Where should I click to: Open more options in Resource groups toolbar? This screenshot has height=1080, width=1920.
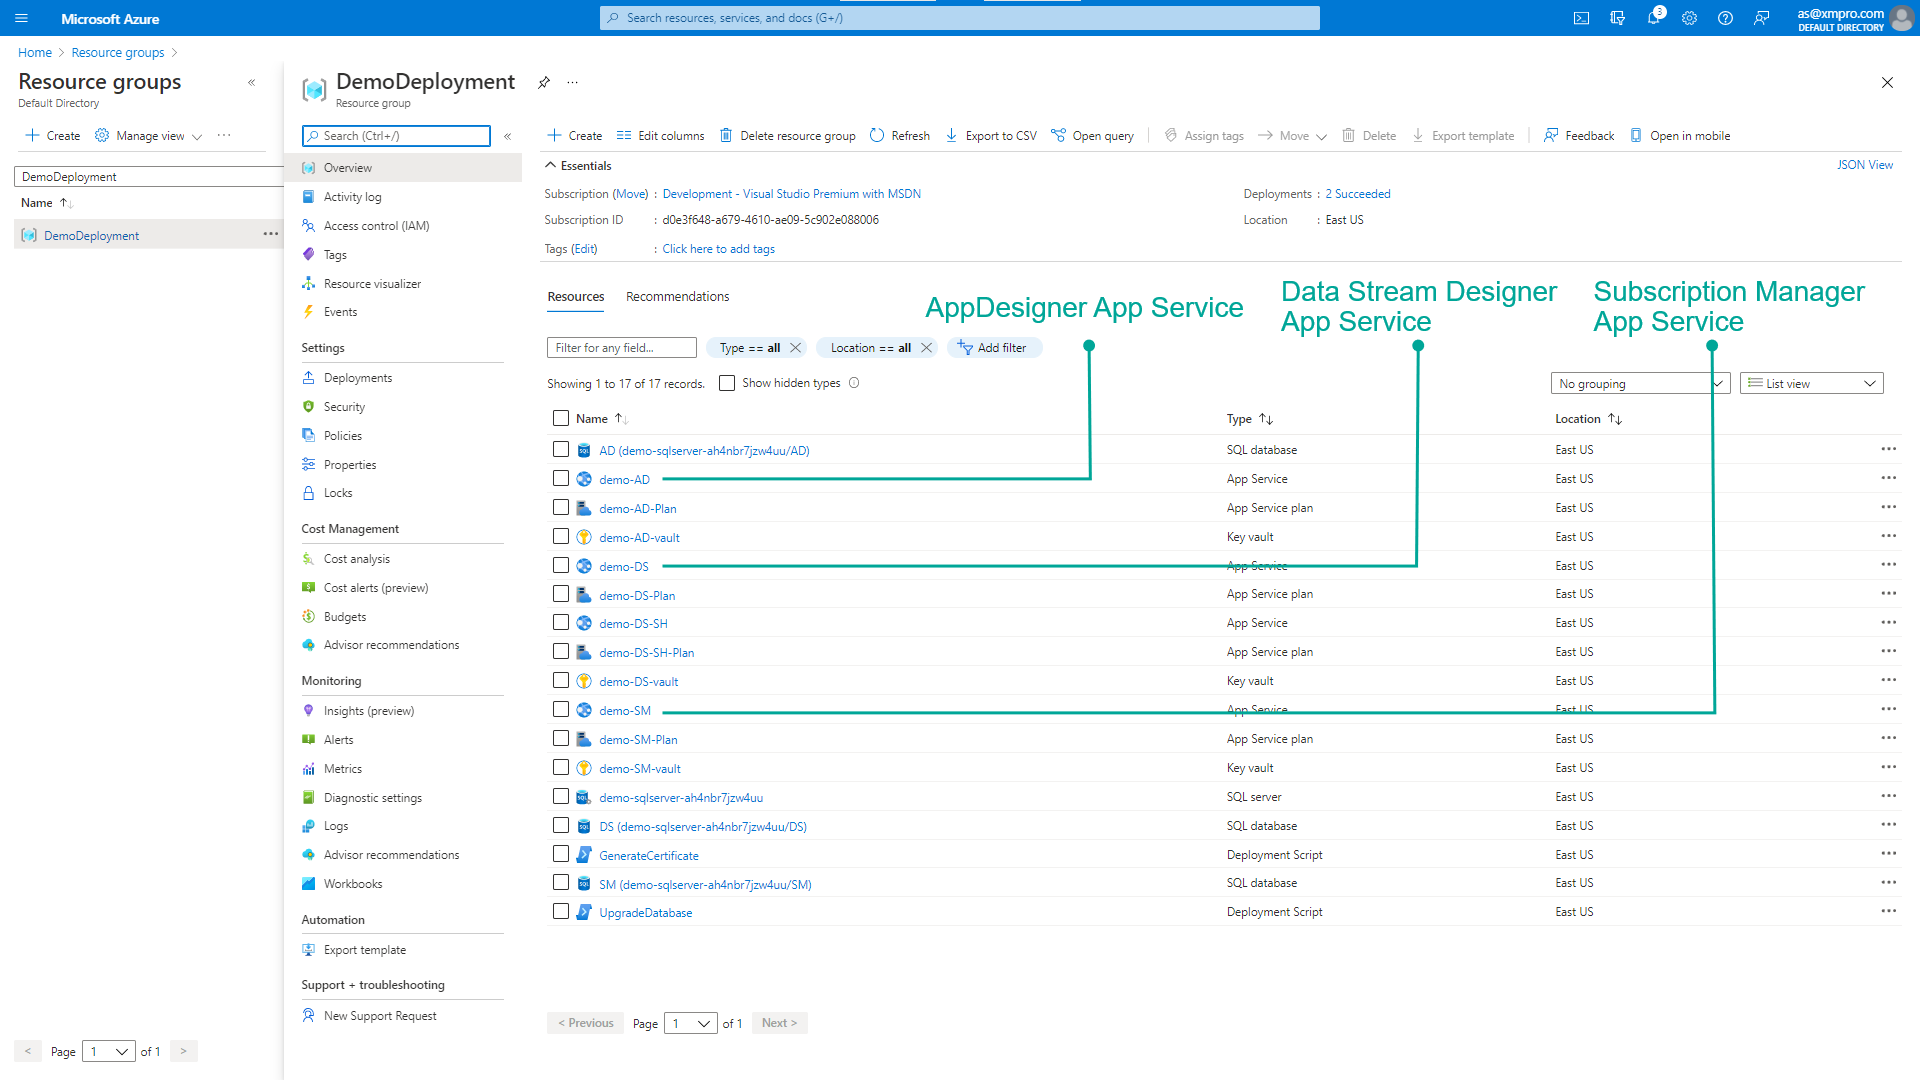[x=224, y=136]
